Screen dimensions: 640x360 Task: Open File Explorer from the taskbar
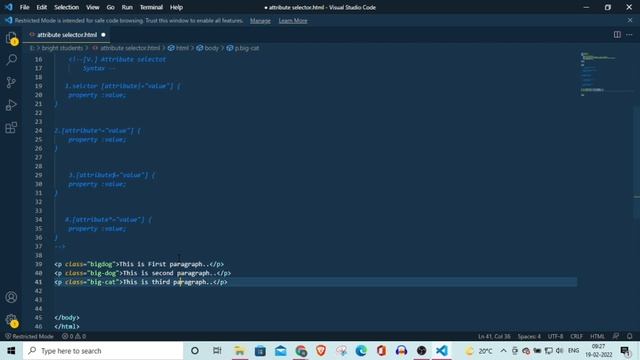coord(239,351)
